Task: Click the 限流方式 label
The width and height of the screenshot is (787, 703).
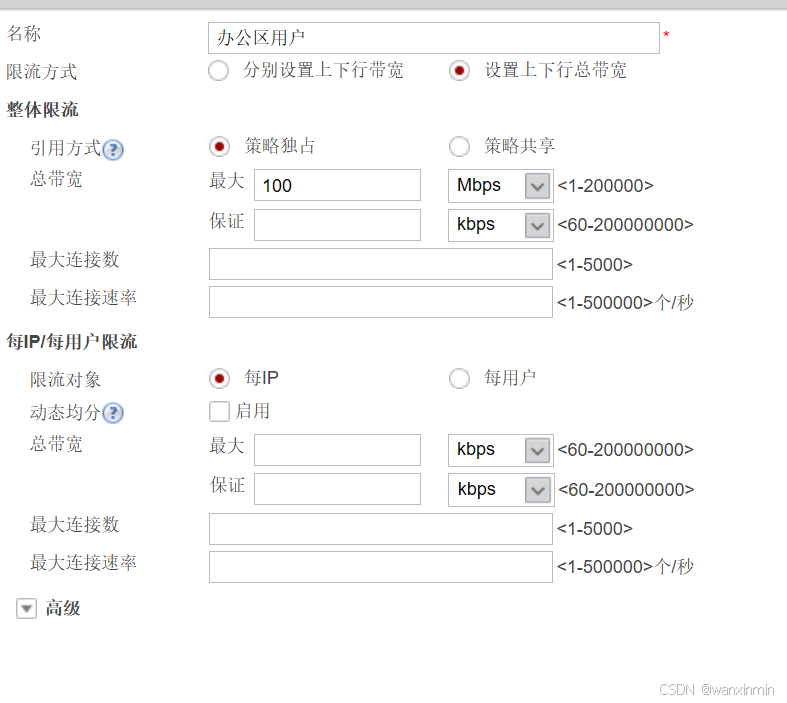Action: (x=42, y=72)
